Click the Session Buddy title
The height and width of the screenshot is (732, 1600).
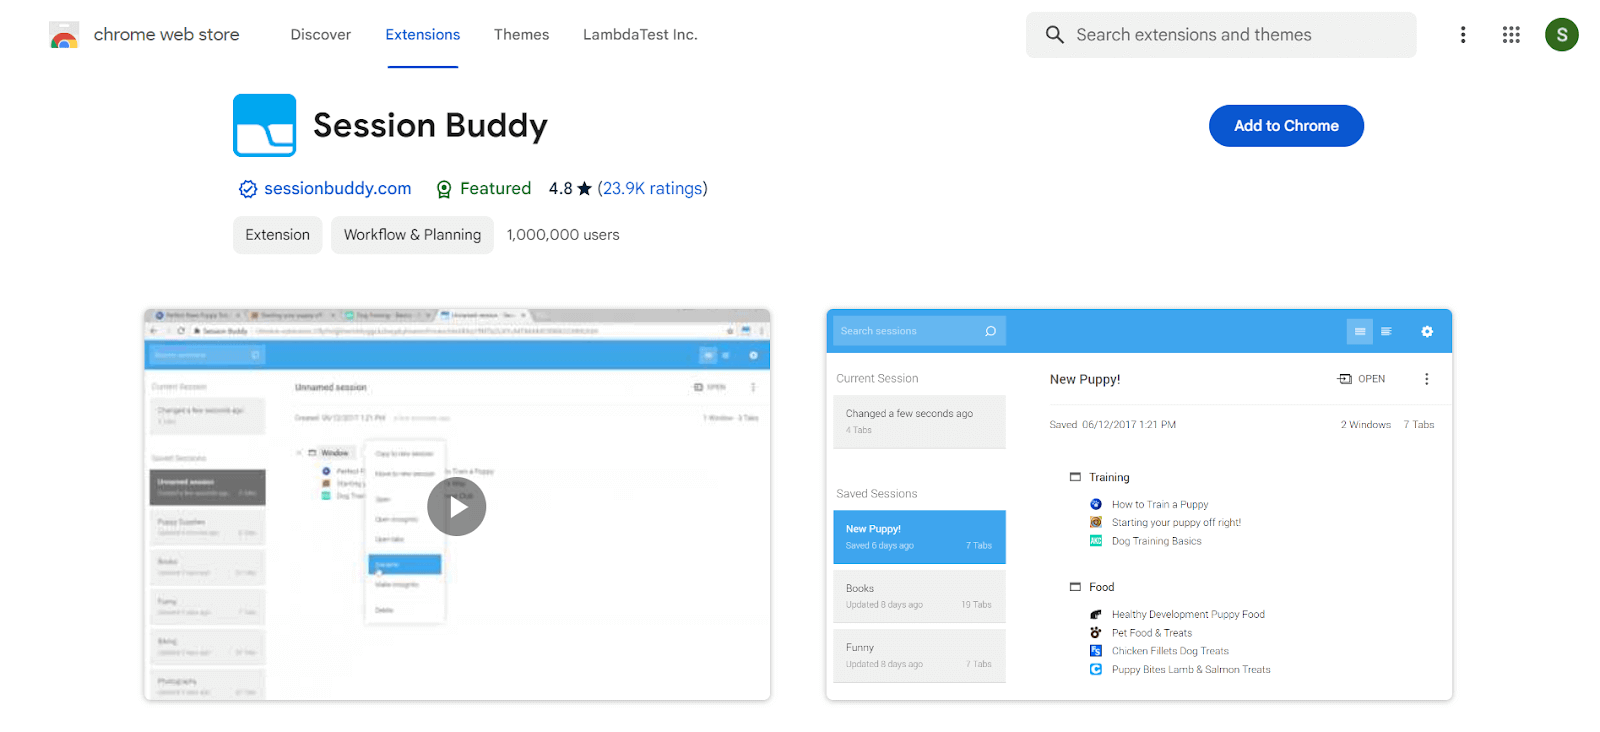pos(430,126)
